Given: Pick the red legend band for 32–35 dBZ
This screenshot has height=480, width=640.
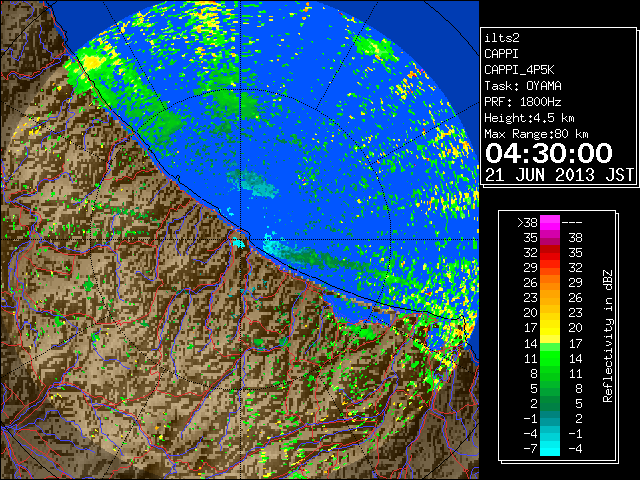Looking at the screenshot, I should (x=550, y=253).
